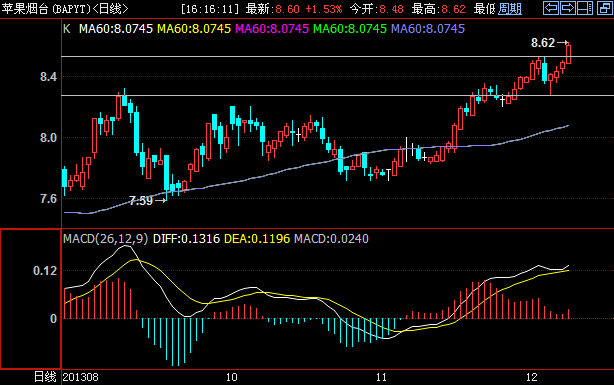Click the 12 month axis marker
Image resolution: width=614 pixels, height=385 pixels.
click(532, 377)
